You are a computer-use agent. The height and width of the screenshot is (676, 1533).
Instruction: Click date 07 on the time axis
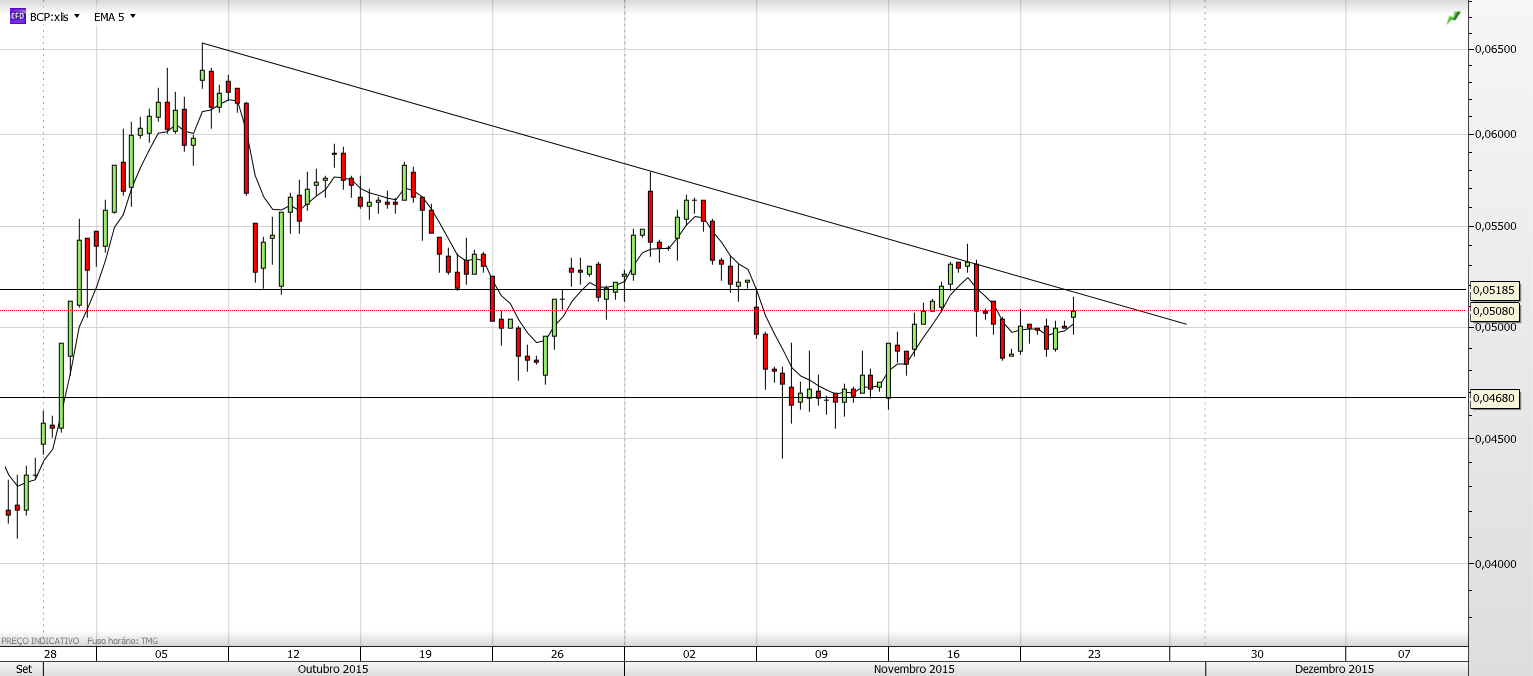click(x=1404, y=654)
